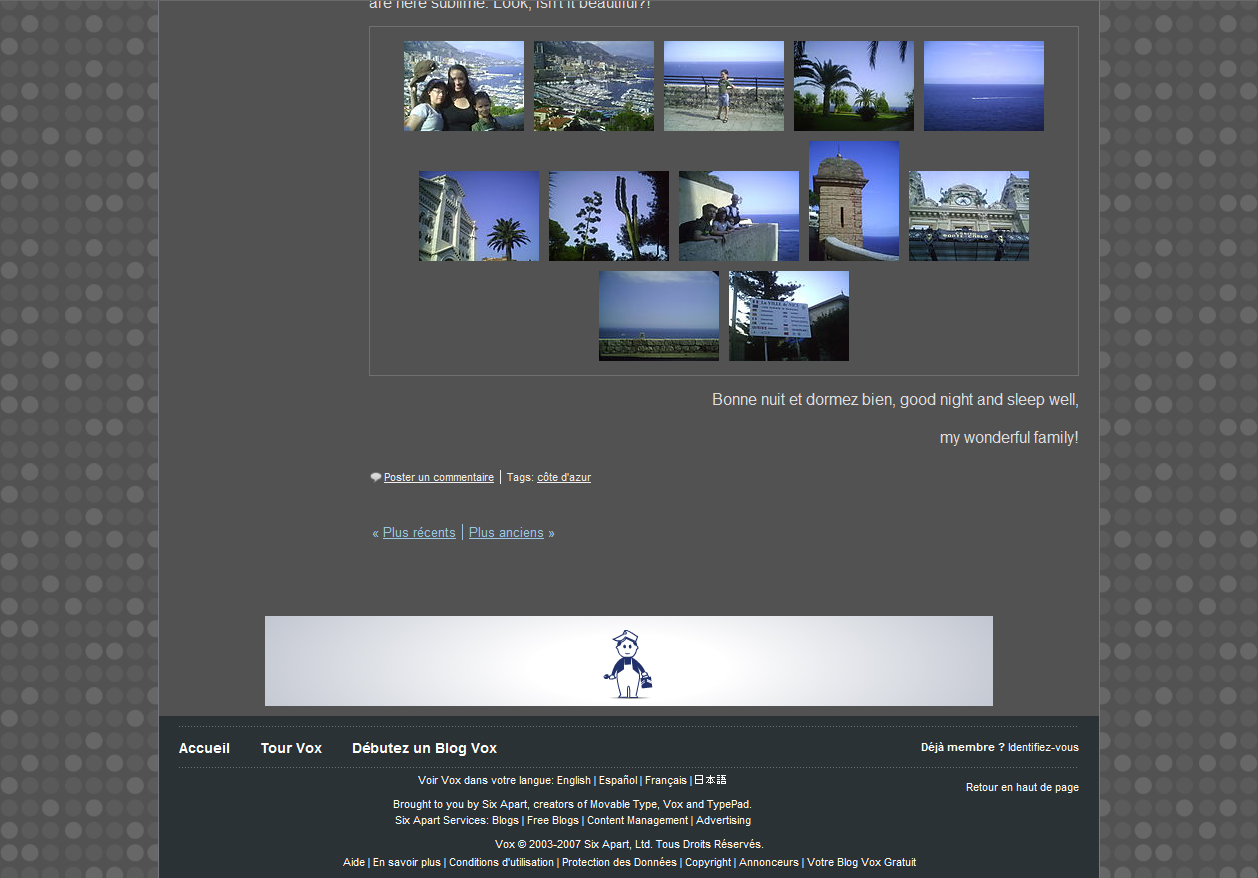This screenshot has width=1258, height=878.
Task: Click Débutez un Blog Vox
Action: coord(424,748)
